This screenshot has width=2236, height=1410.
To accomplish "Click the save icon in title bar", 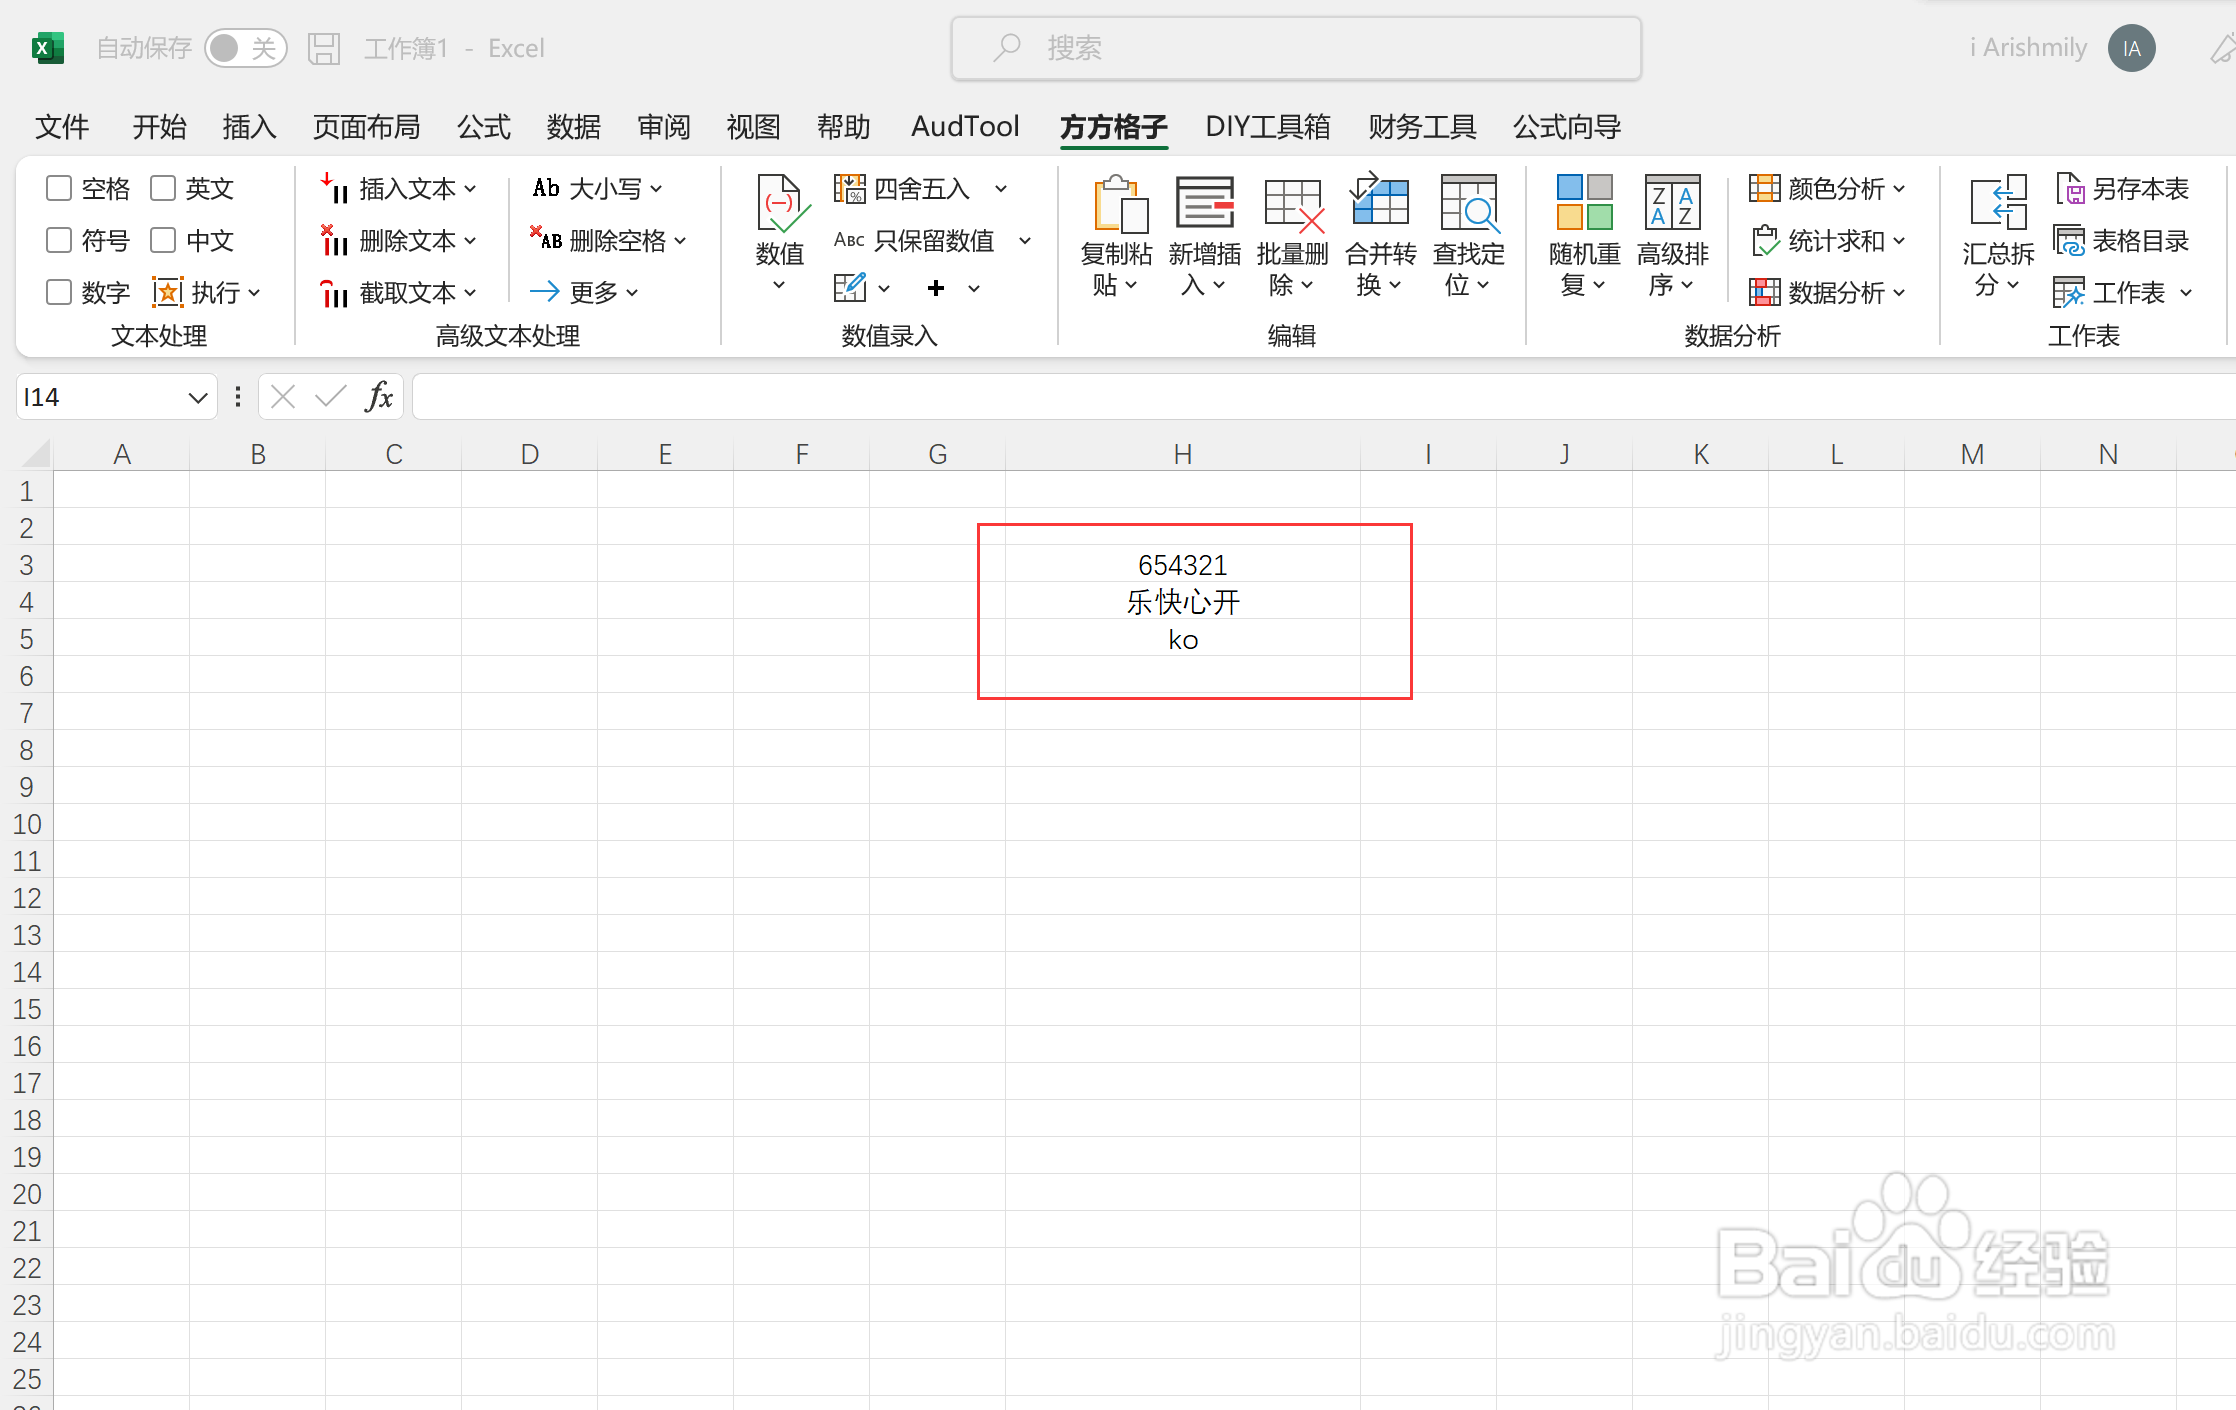I will [x=324, y=48].
